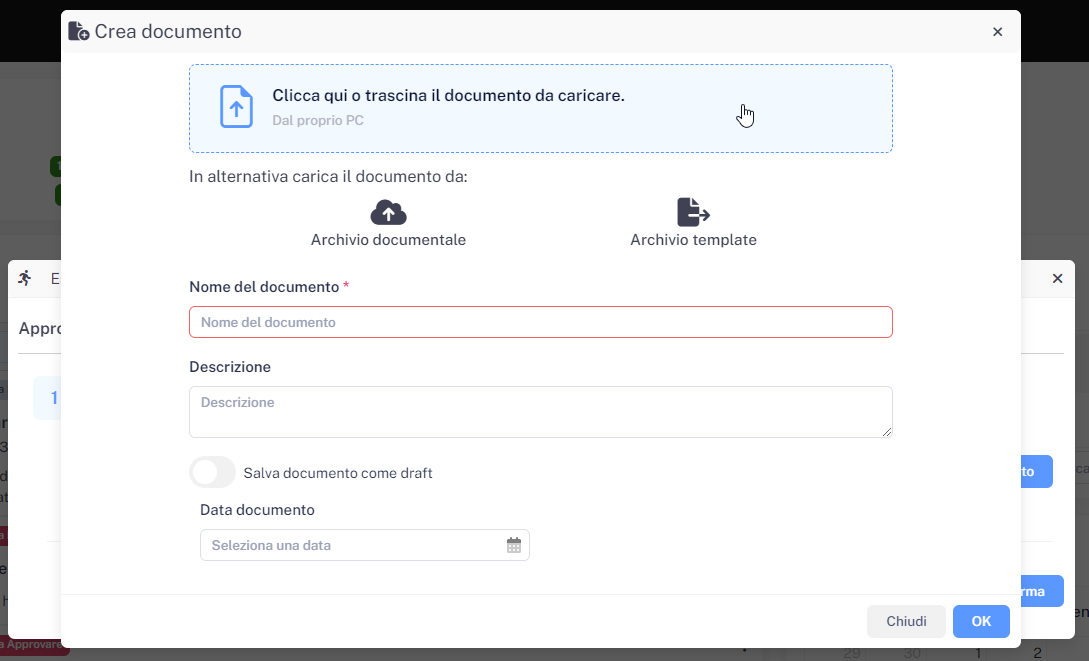Click the 'Dal proprio PC' subtitle text
The image size is (1089, 661).
click(318, 121)
